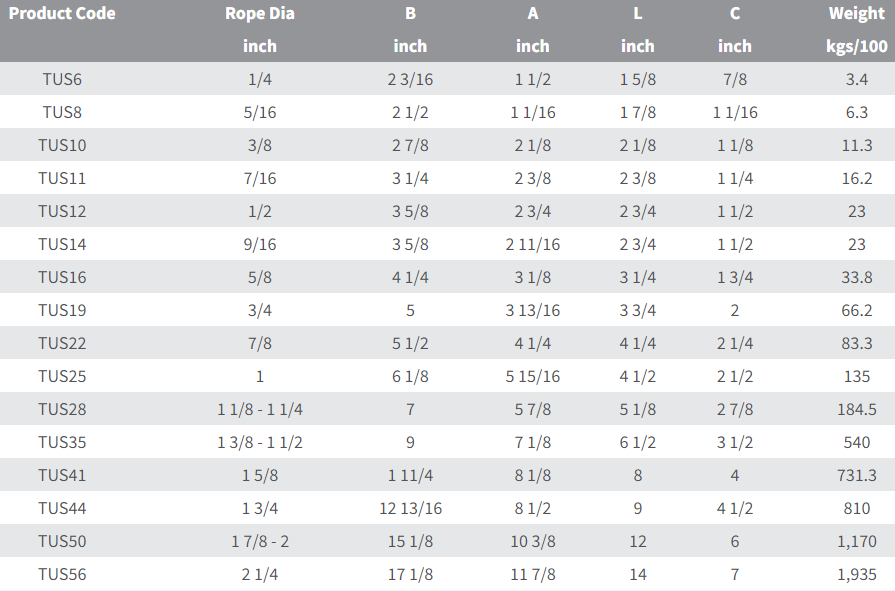
Task: Click the TUS28 product code
Action: click(62, 410)
